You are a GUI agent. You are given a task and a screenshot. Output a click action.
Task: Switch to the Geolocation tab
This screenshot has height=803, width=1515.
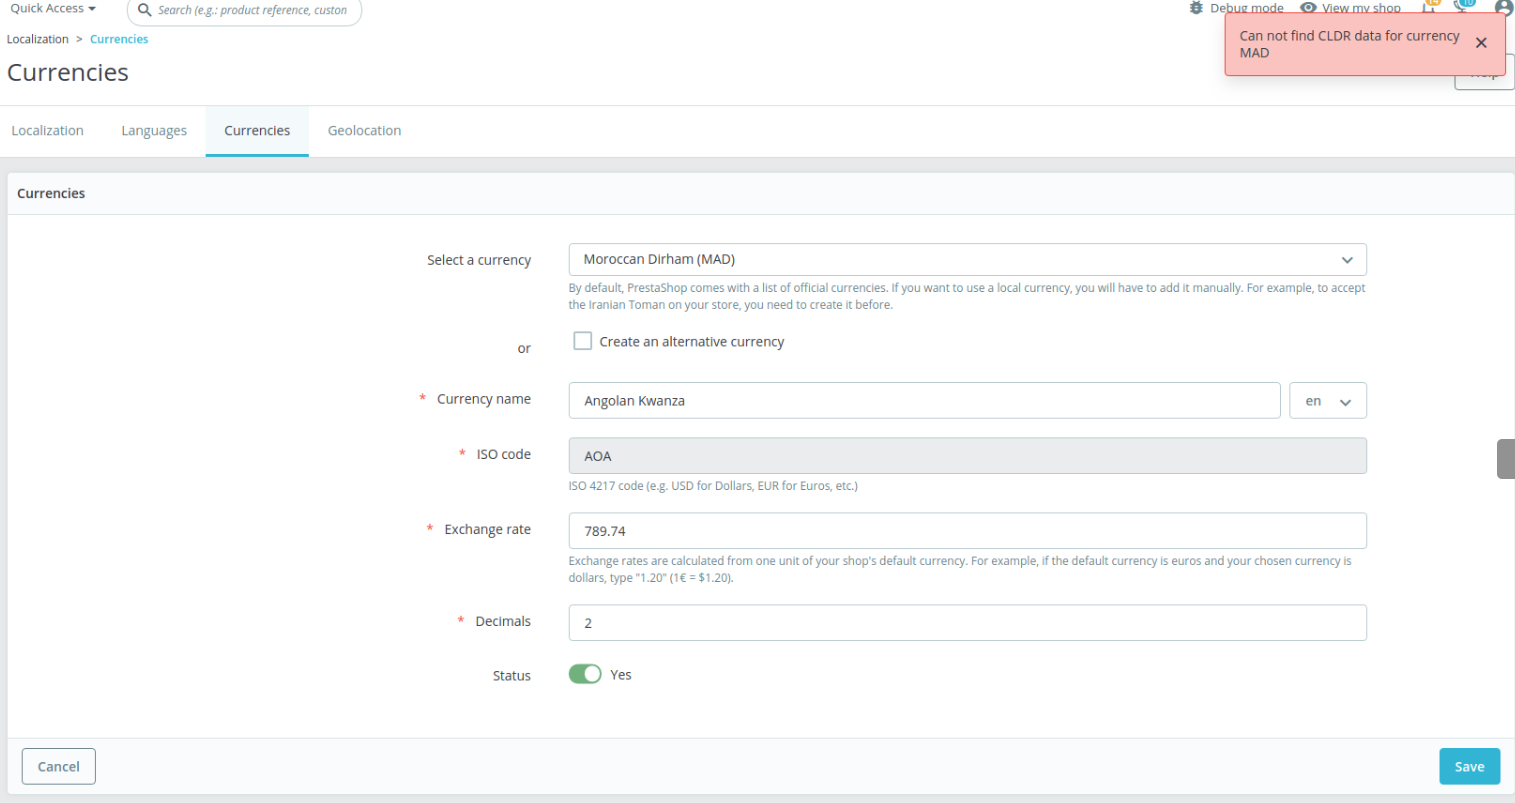point(364,130)
